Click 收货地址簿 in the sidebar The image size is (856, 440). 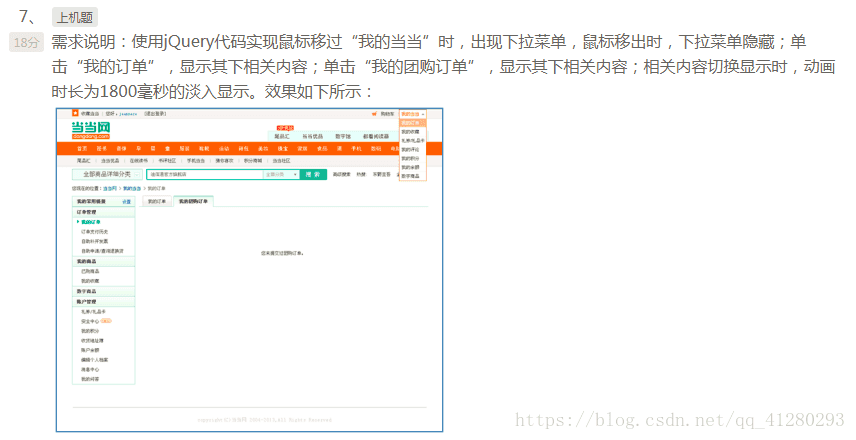tap(92, 340)
